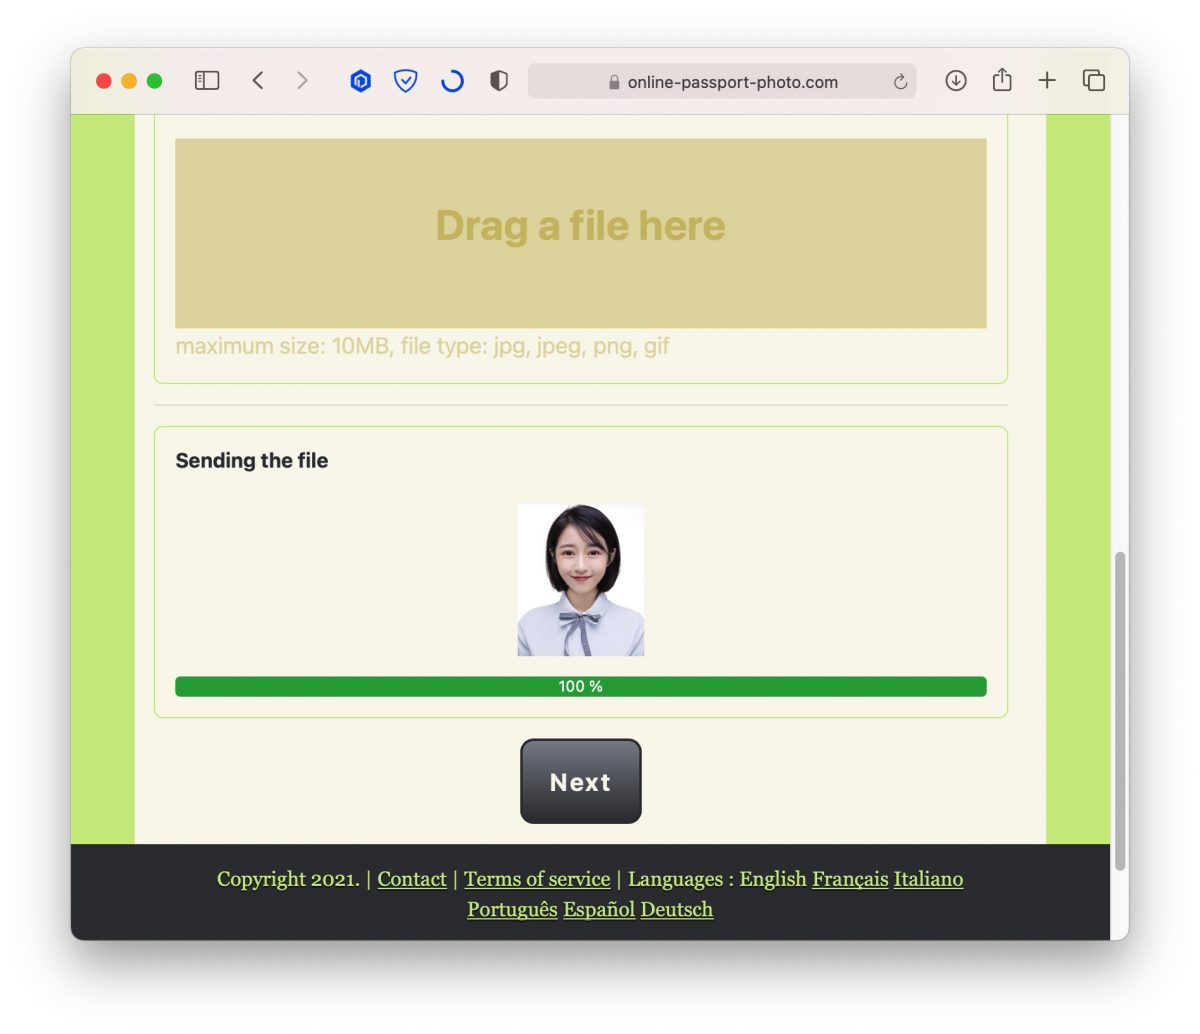Open the Terms of service link

tap(537, 879)
